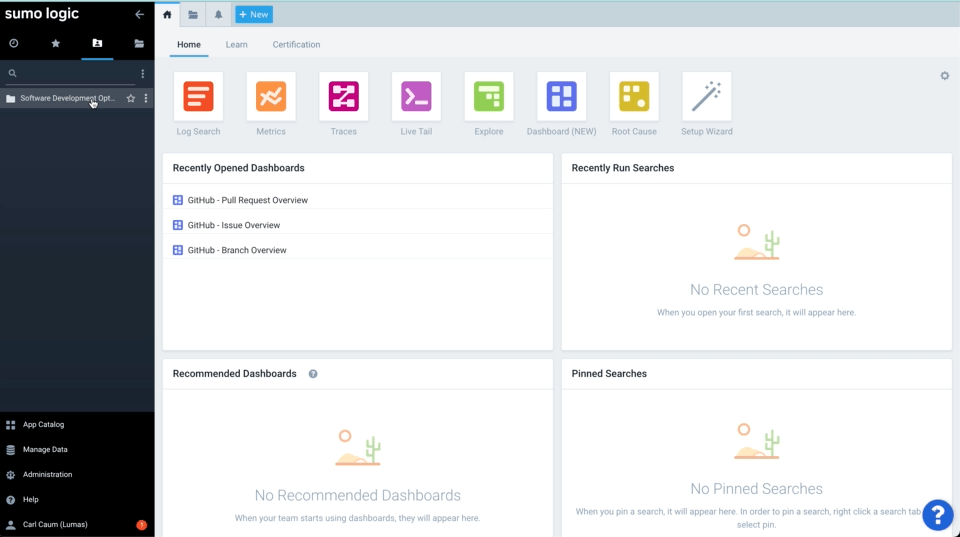Favorite the Software Development Opt folder with star

[x=130, y=98]
